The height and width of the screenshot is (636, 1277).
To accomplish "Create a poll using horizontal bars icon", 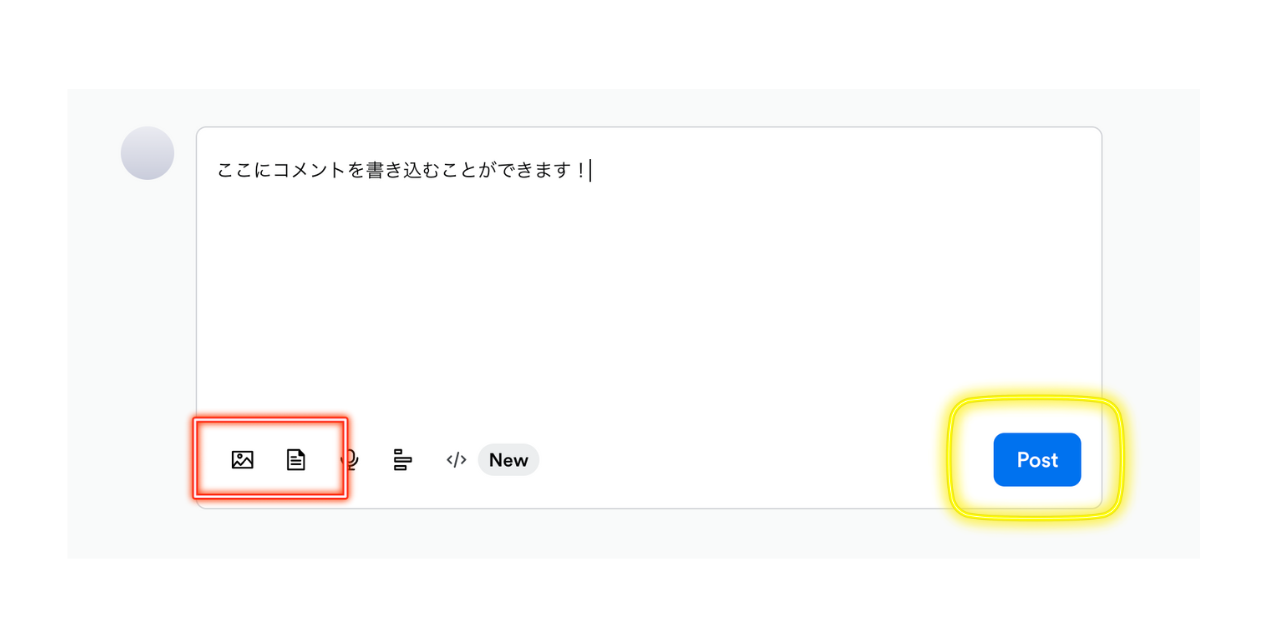I will [402, 460].
